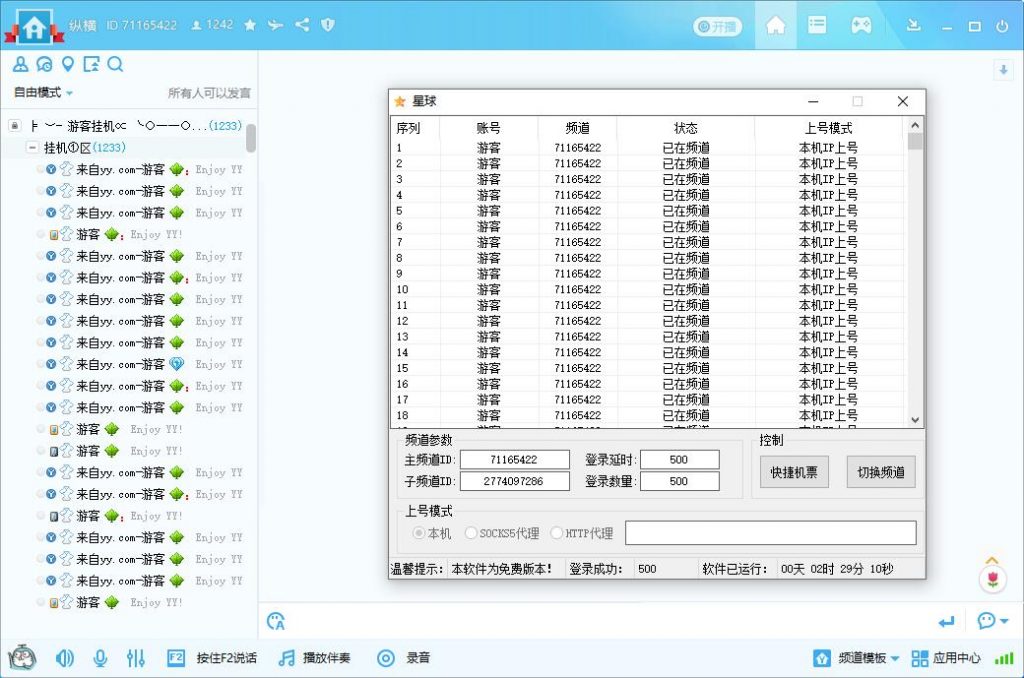The height and width of the screenshot is (678, 1024).
Task: Share the channel using the share icon
Action: pos(302,25)
